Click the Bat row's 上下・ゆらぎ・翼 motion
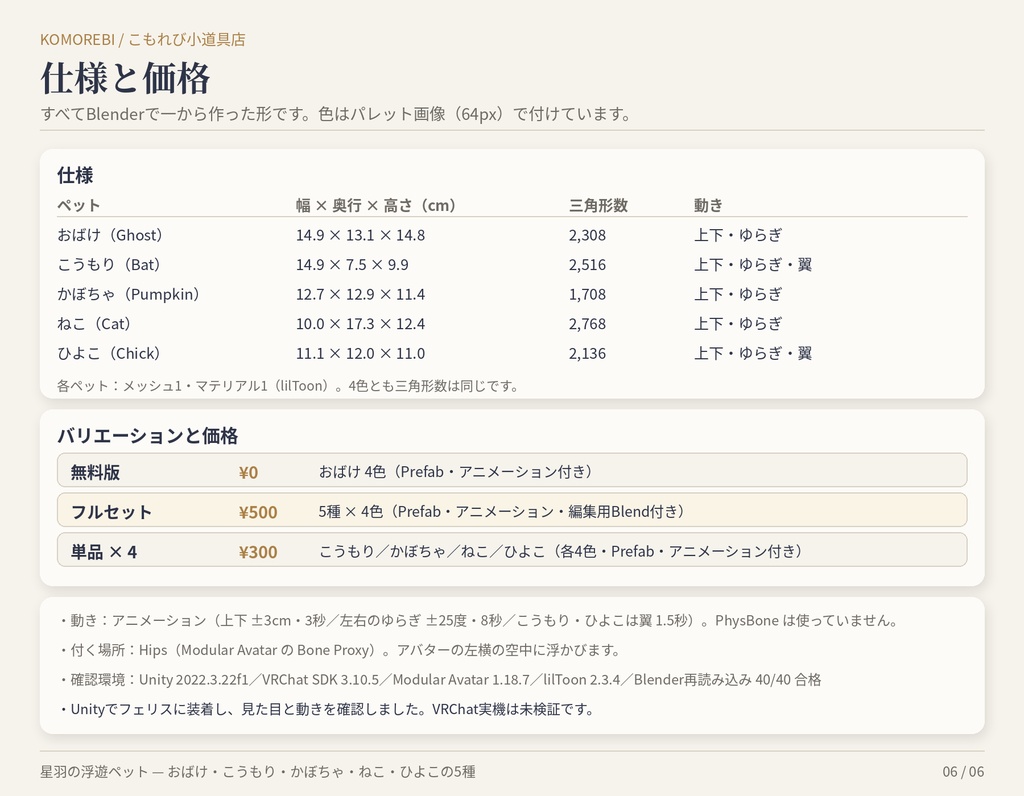Screen dimensions: 1024x796 (753, 264)
